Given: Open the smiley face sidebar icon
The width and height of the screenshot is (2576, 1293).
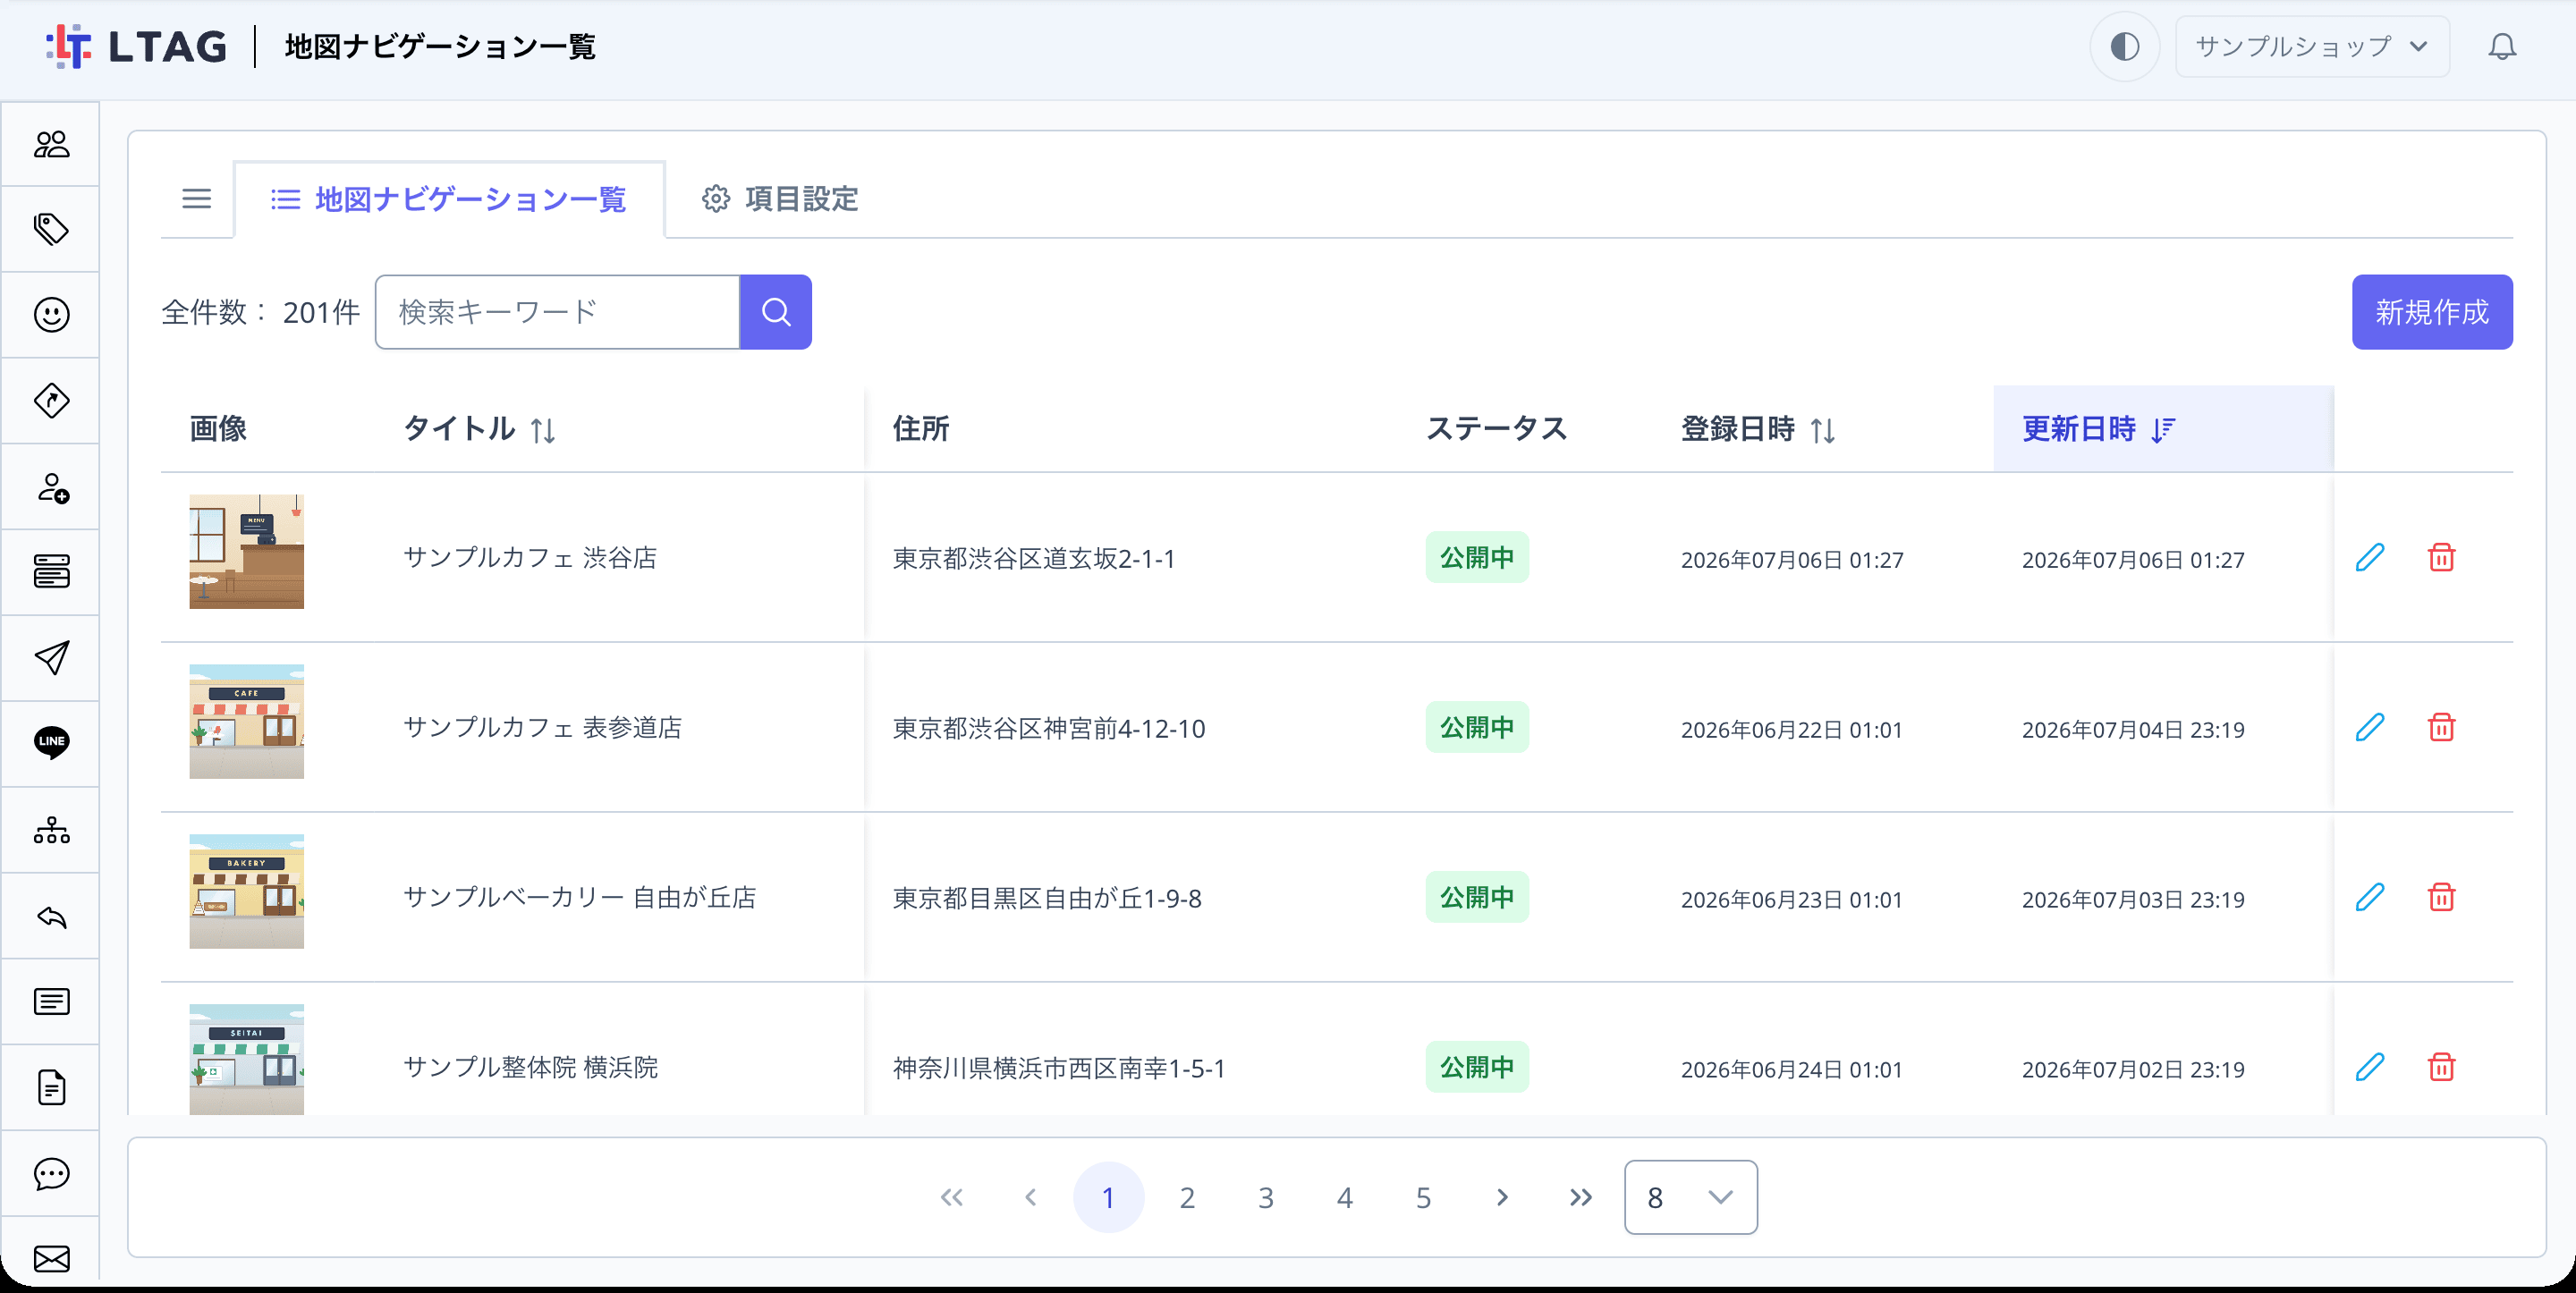Looking at the screenshot, I should click(x=51, y=315).
